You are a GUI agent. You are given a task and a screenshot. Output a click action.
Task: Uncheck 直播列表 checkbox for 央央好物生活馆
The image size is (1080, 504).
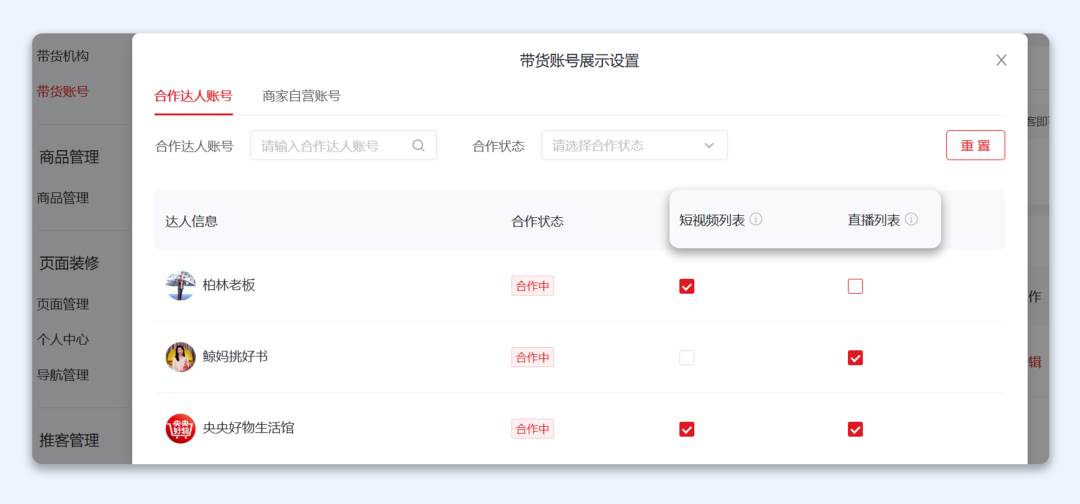[855, 429]
